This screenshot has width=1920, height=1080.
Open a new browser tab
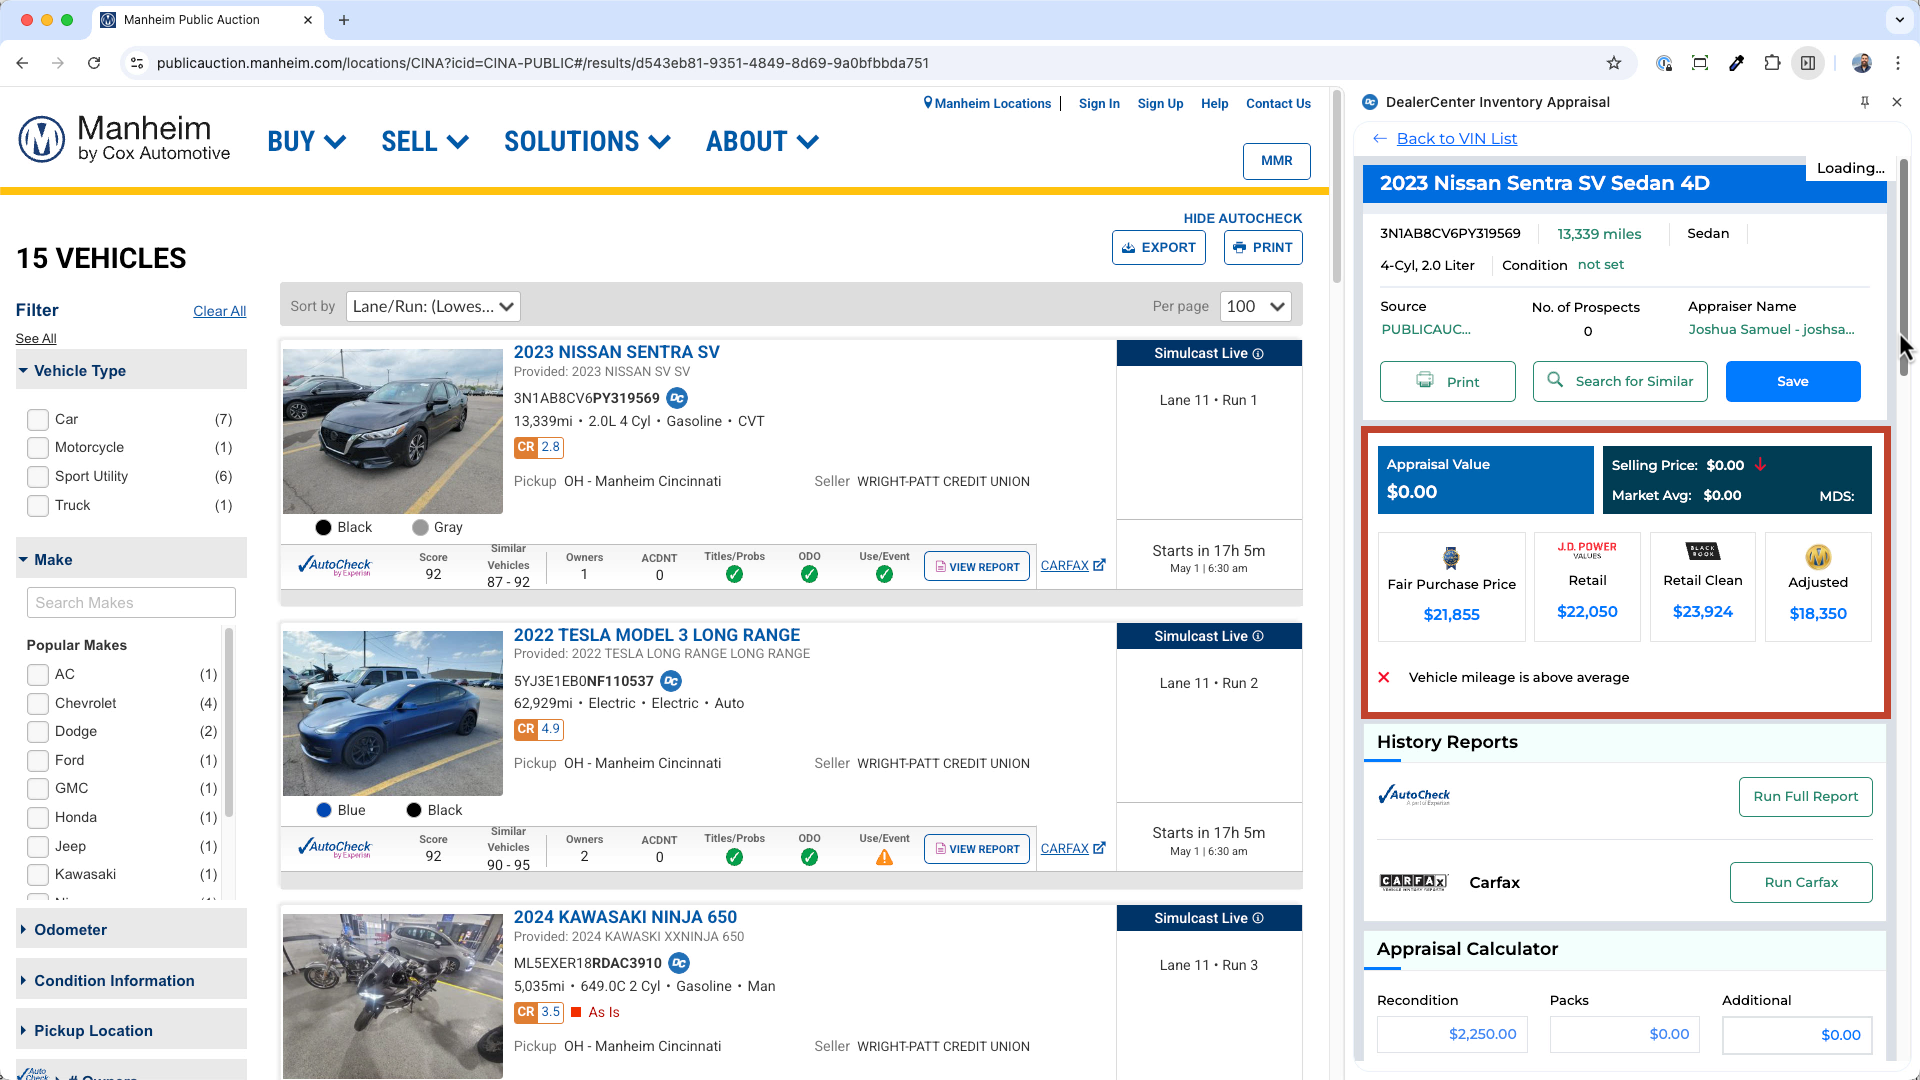pos(344,20)
